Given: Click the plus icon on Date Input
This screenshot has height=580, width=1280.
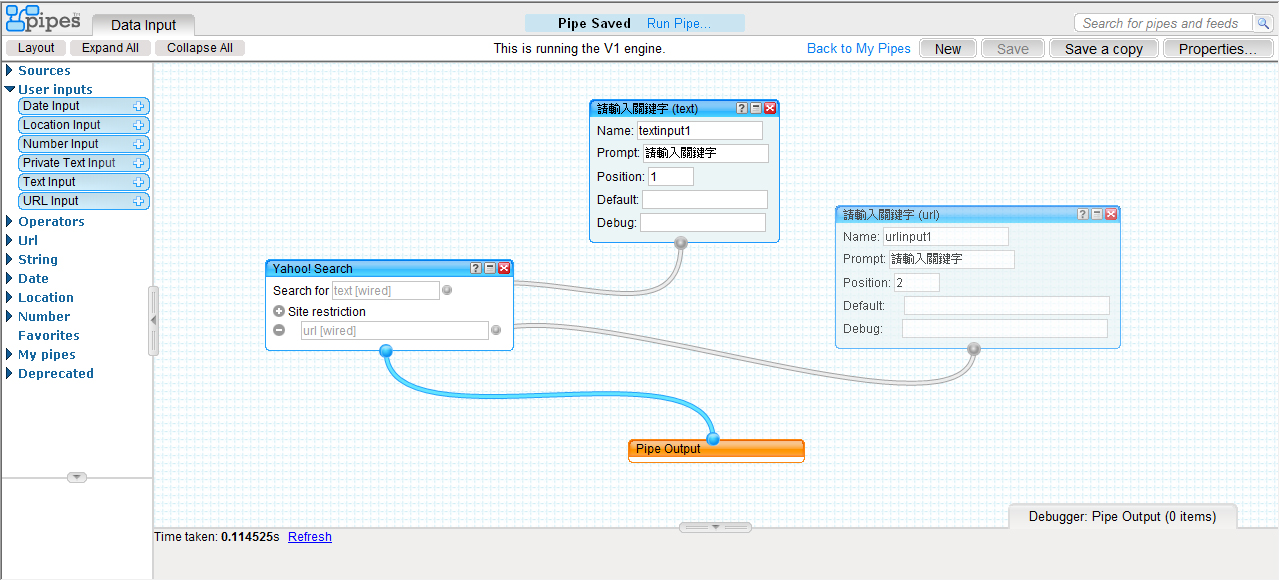Looking at the screenshot, I should 139,106.
